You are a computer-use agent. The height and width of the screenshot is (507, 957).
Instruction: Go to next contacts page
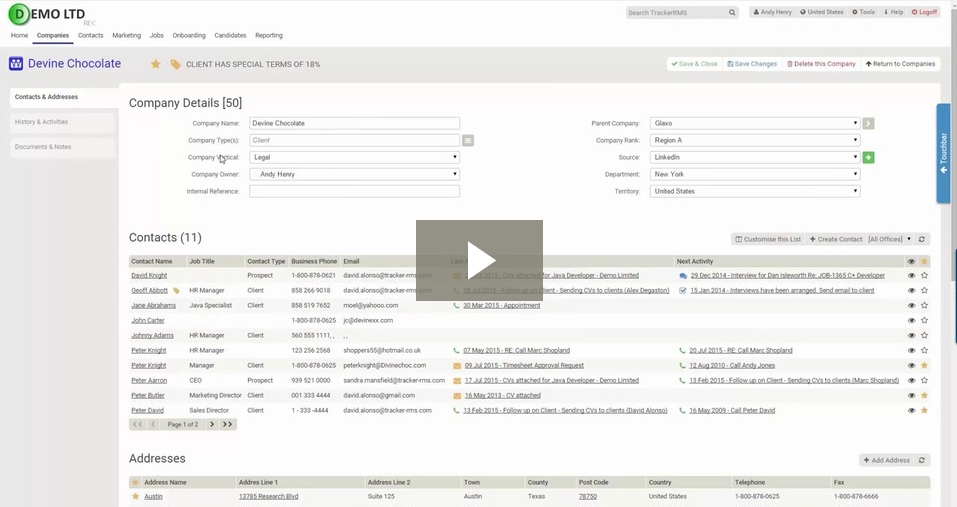[212, 424]
